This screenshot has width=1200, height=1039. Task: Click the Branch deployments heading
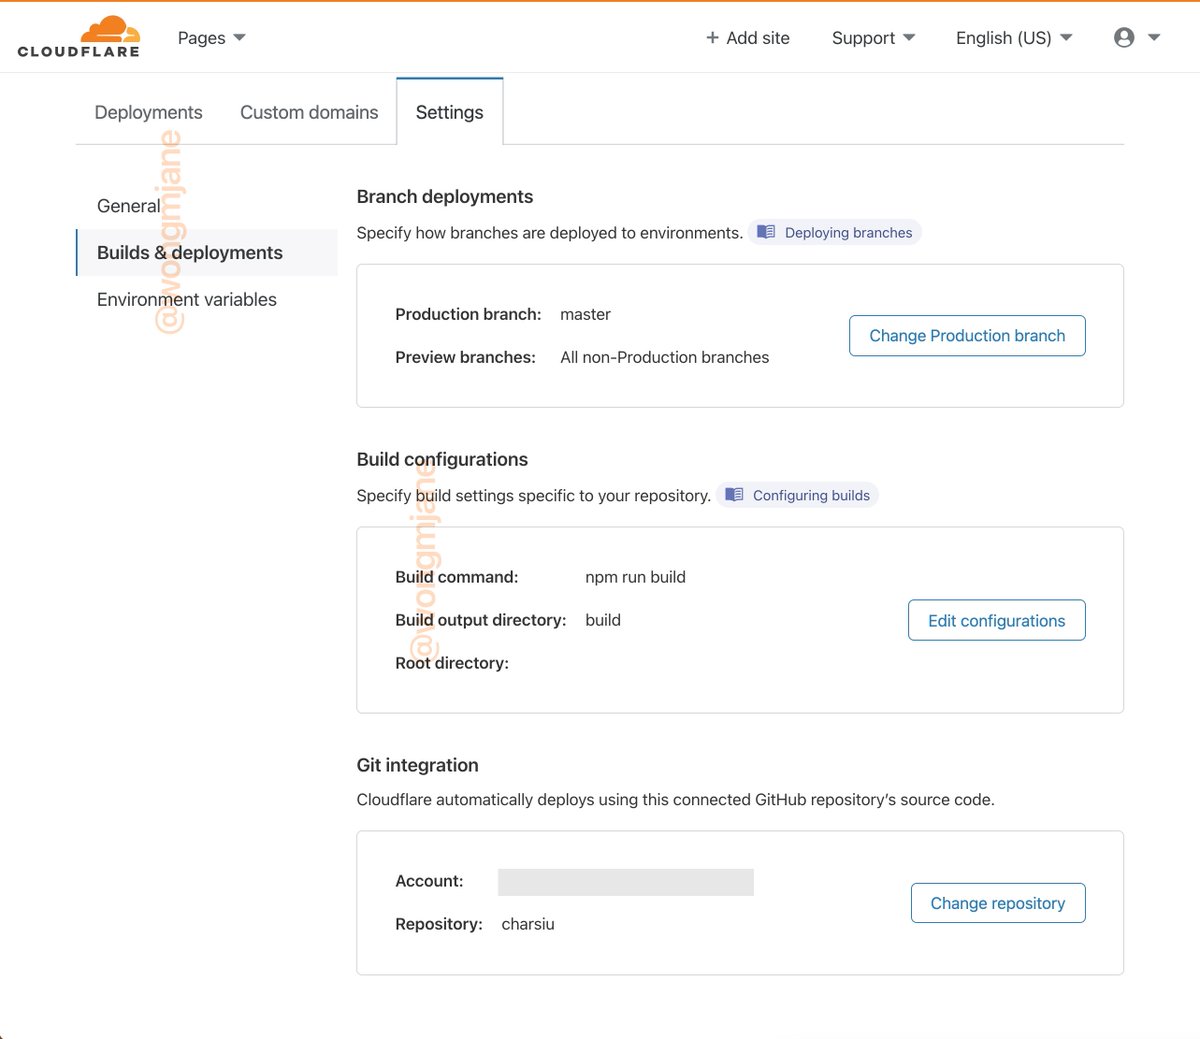tap(445, 196)
